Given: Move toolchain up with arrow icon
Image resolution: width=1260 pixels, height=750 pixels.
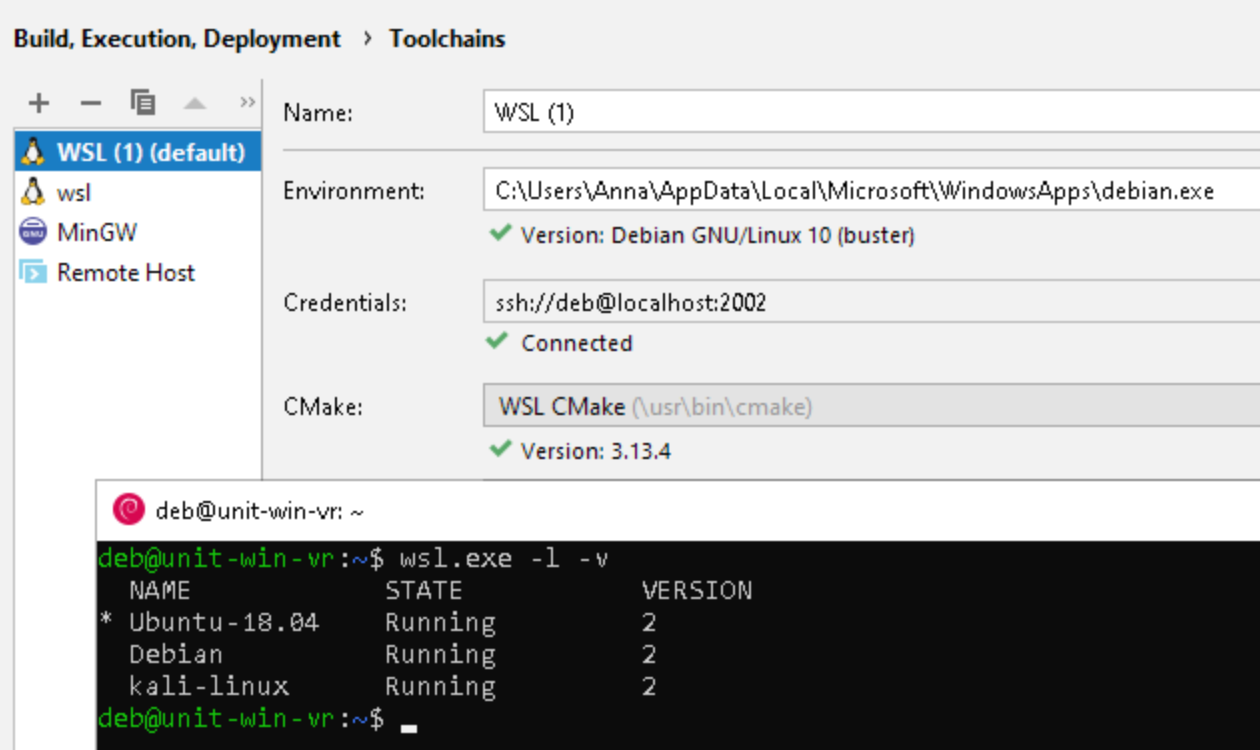Looking at the screenshot, I should (195, 103).
